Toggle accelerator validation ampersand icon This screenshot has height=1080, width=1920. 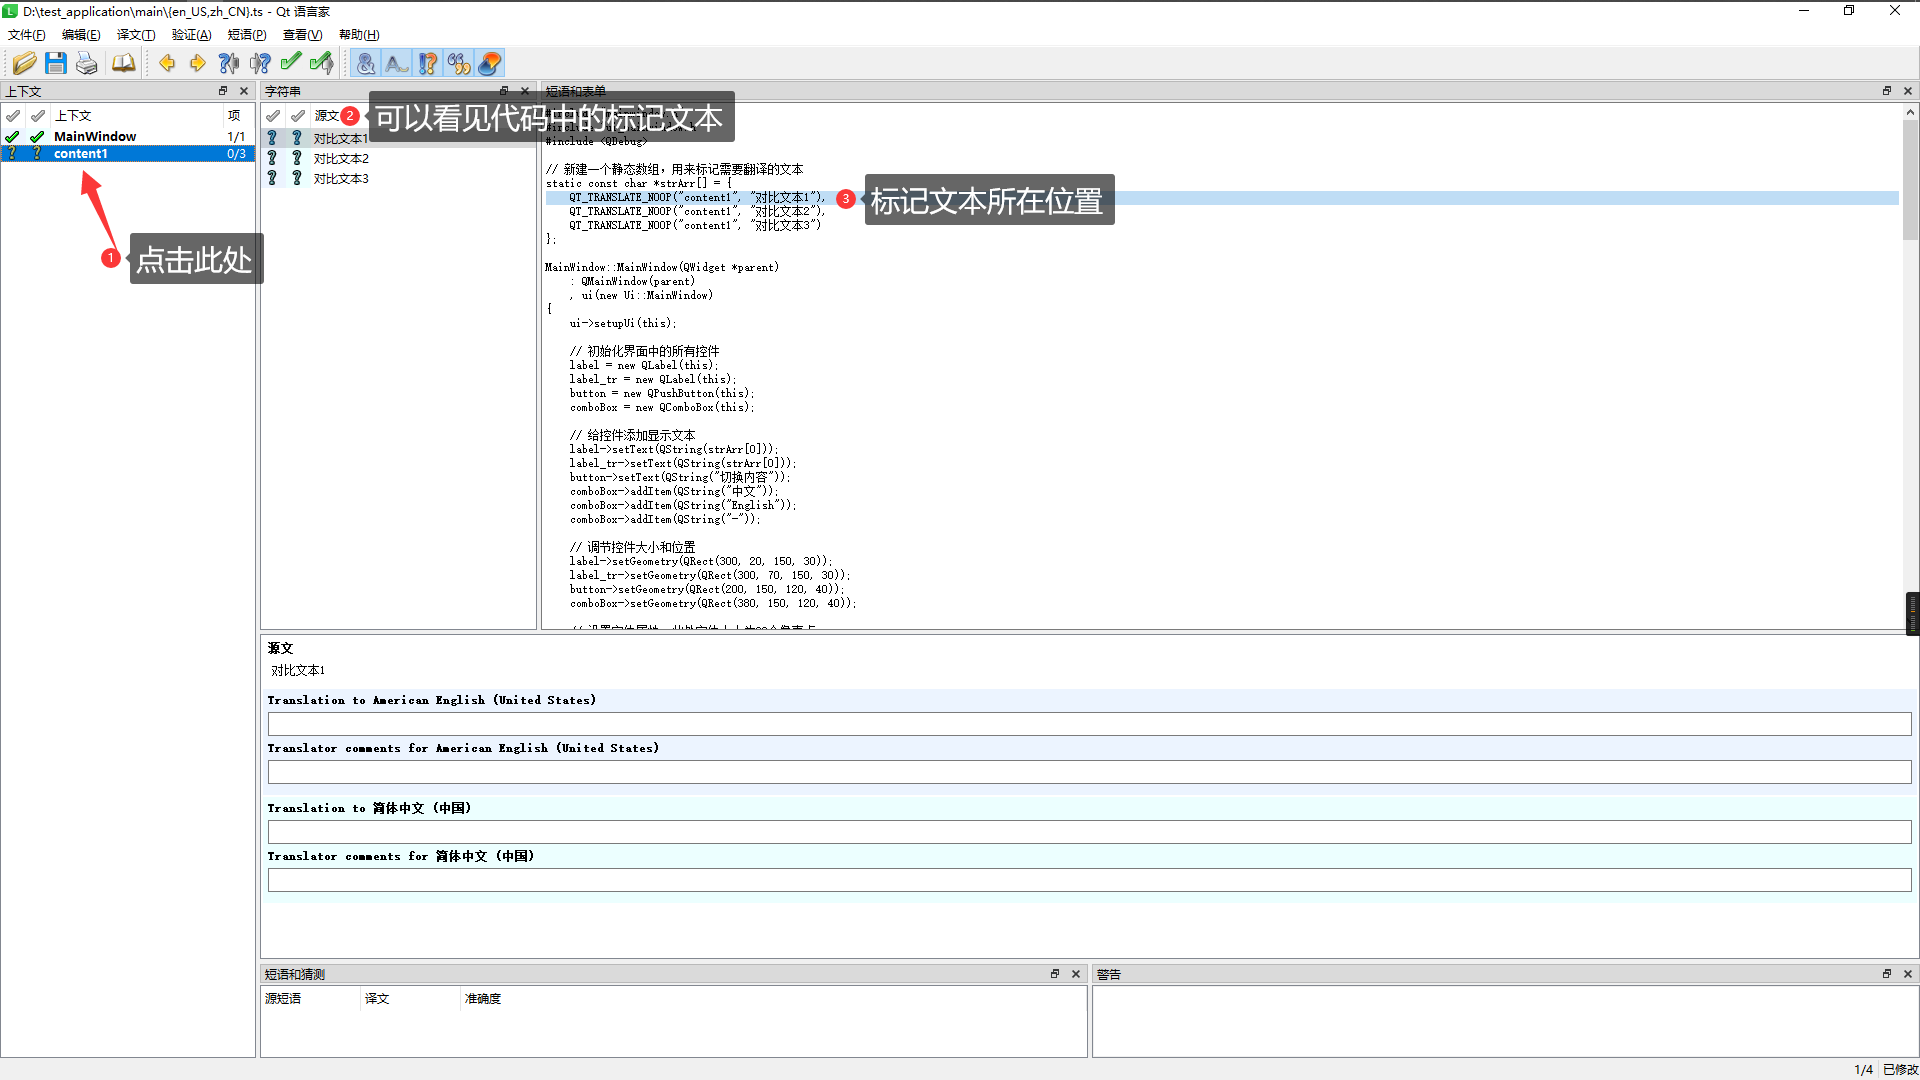point(366,64)
